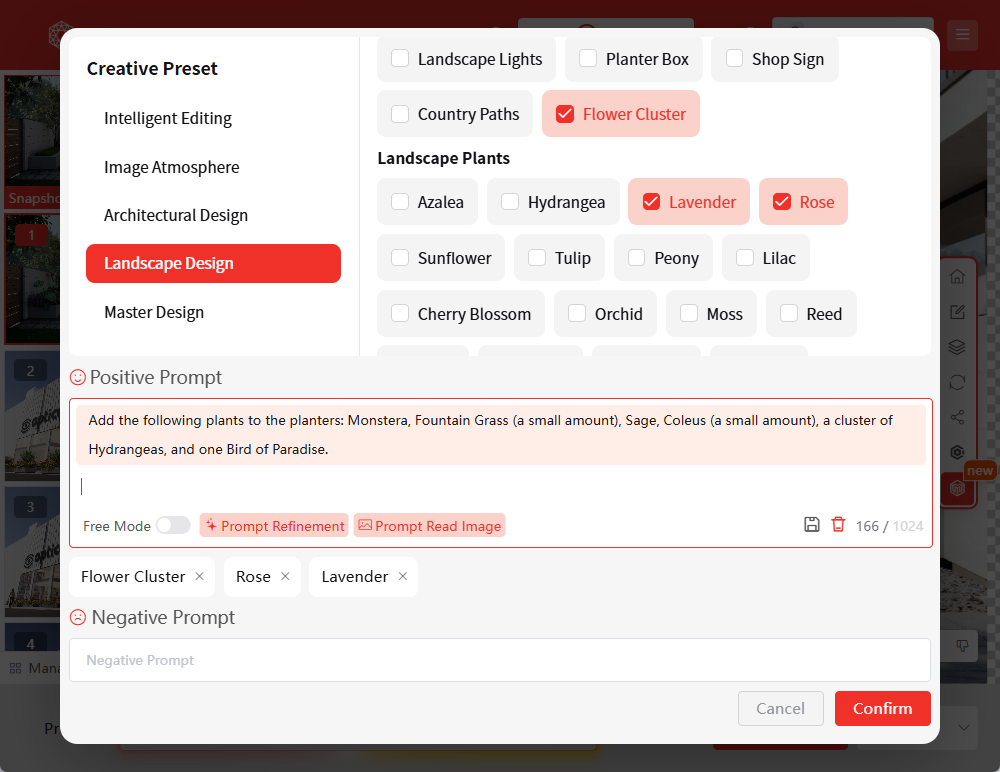
Task: Click the home icon in right sidebar
Action: pyautogui.click(x=957, y=277)
